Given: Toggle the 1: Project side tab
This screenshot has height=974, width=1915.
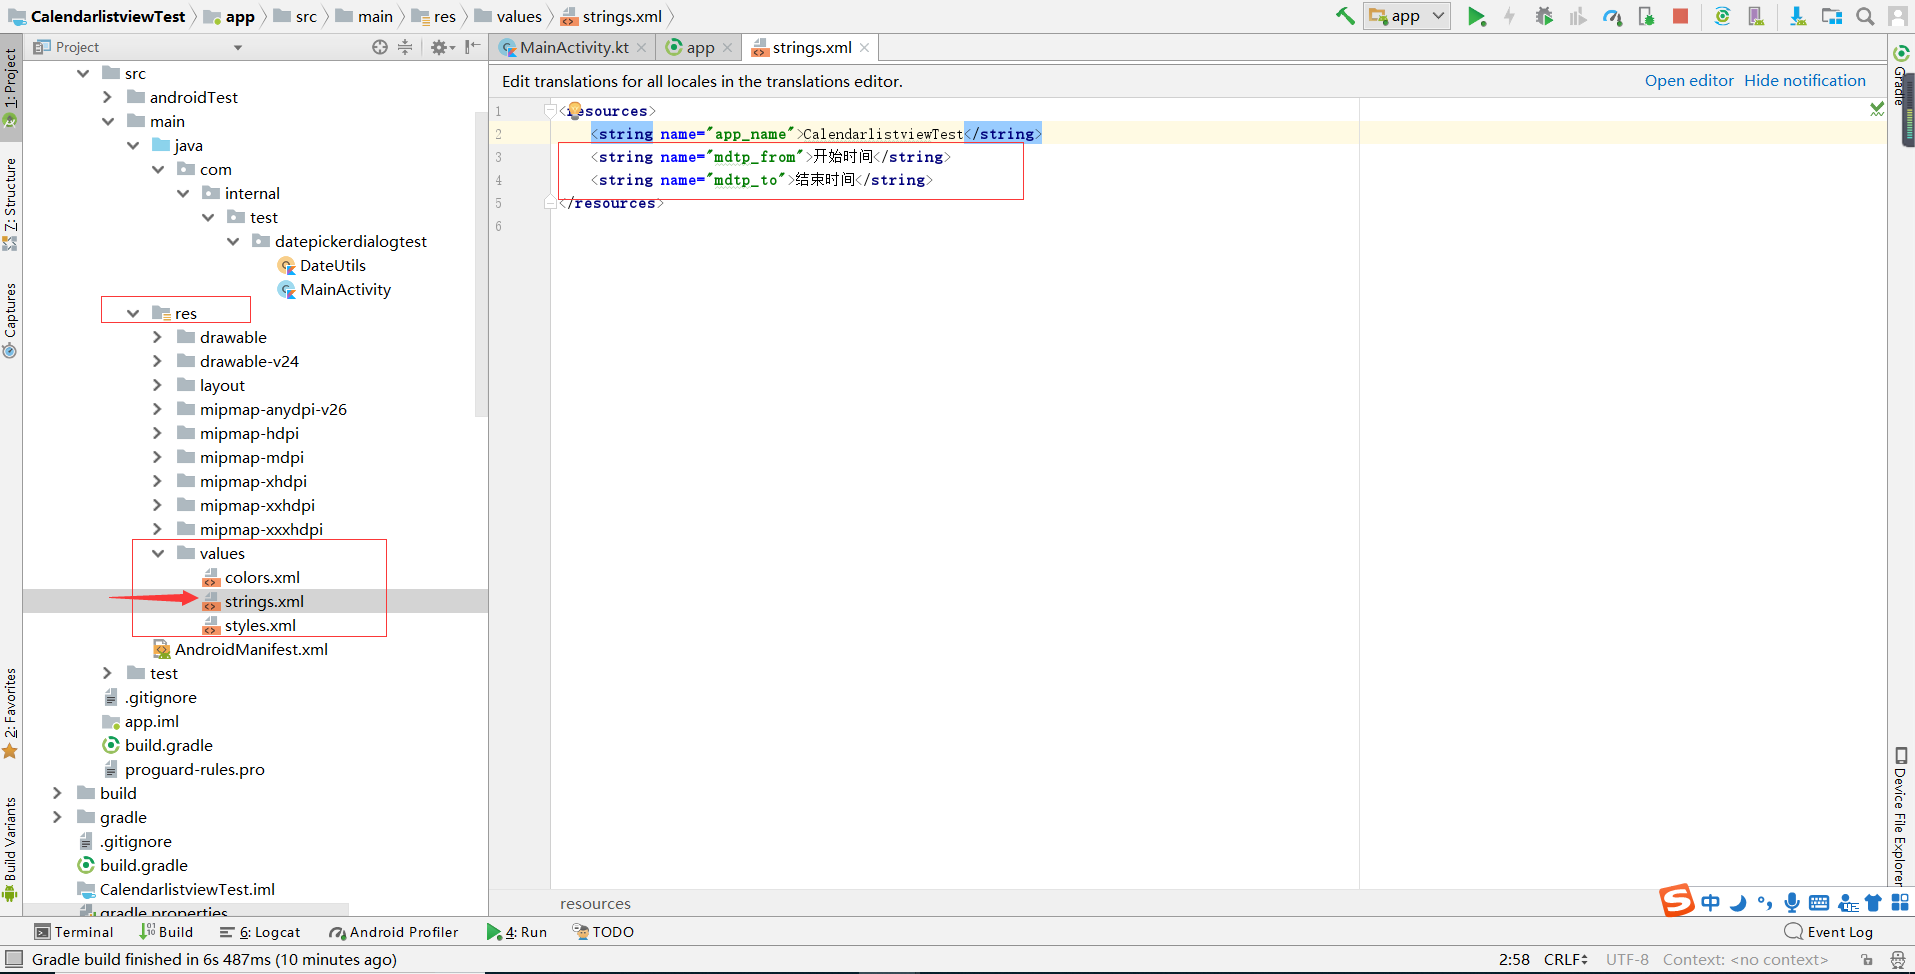Looking at the screenshot, I should pos(10,86).
